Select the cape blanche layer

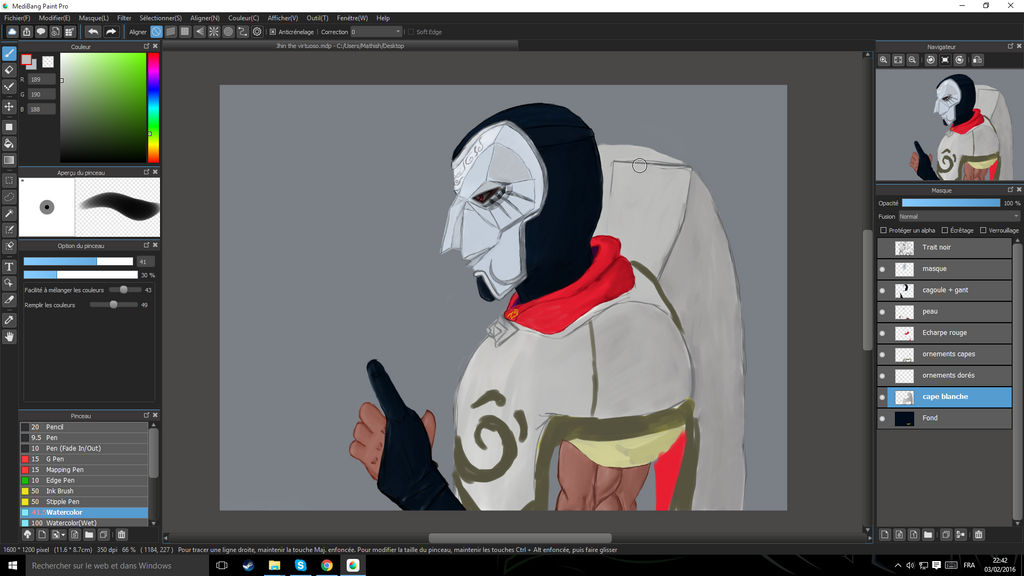coord(944,396)
